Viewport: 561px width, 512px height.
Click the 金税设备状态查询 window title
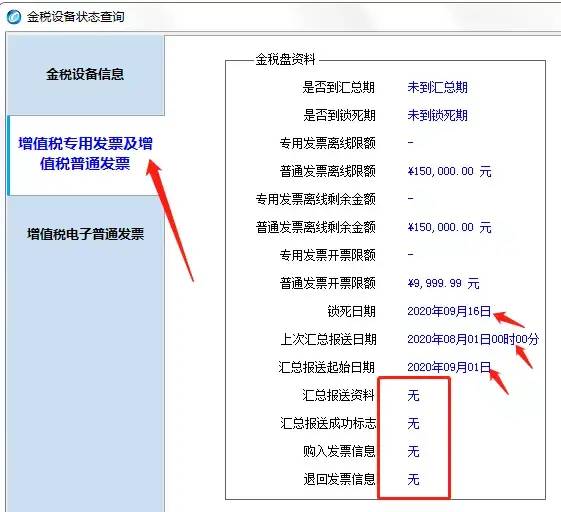(76, 17)
